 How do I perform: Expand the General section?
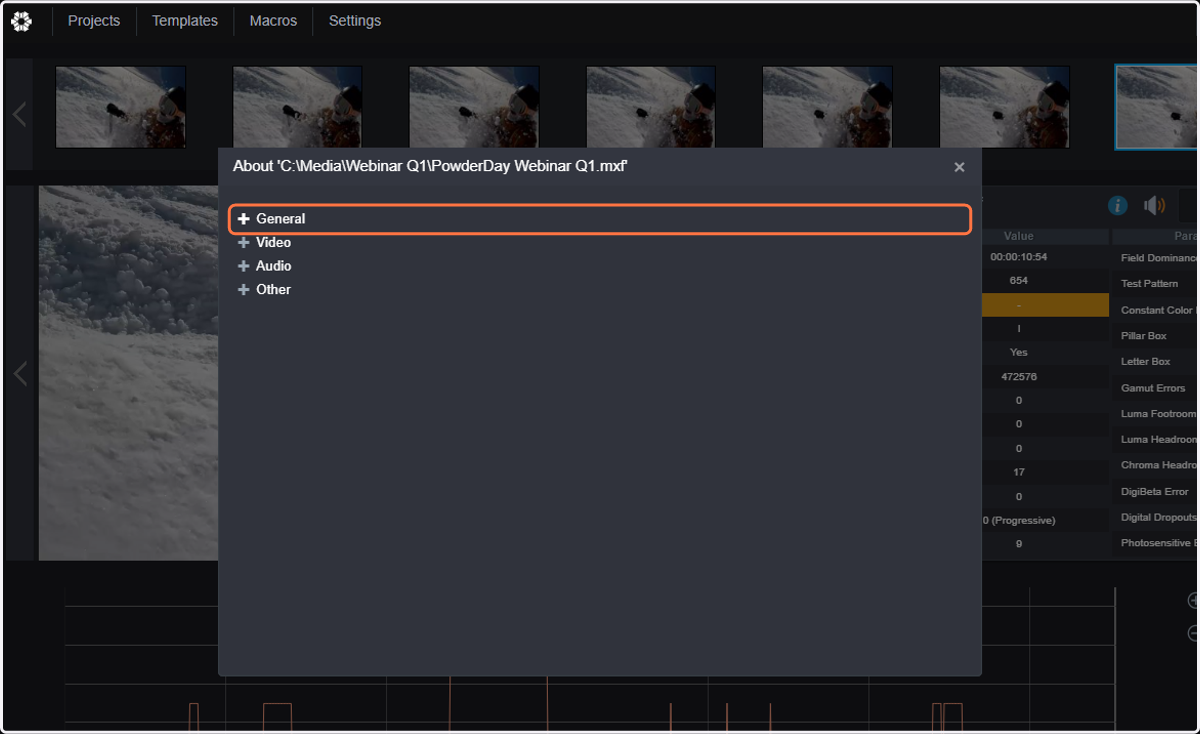[x=600, y=219]
